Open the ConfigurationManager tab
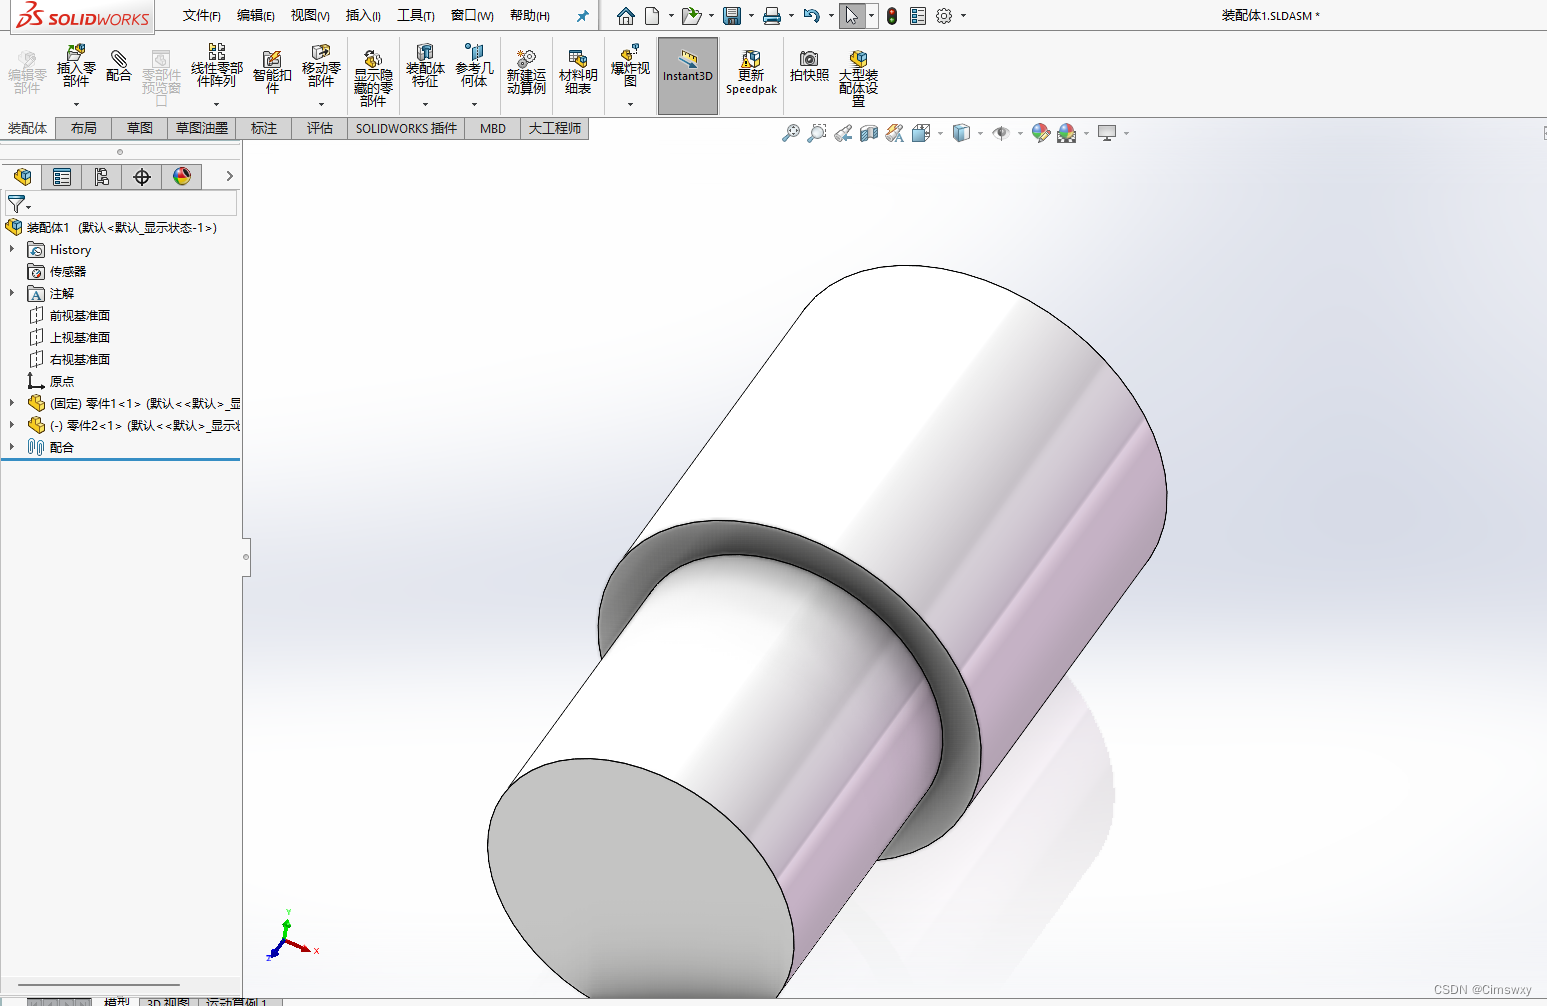This screenshot has height=1006, width=1547. point(102,177)
